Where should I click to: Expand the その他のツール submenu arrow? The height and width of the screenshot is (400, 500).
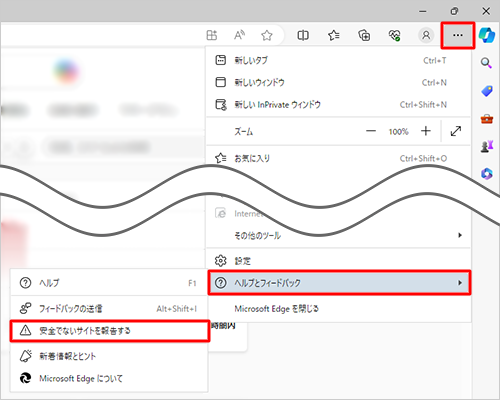pos(460,235)
